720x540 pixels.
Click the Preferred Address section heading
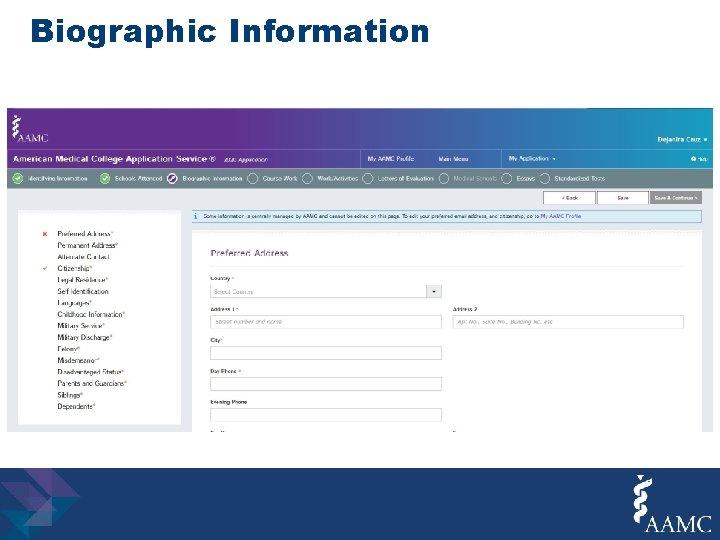click(x=249, y=253)
